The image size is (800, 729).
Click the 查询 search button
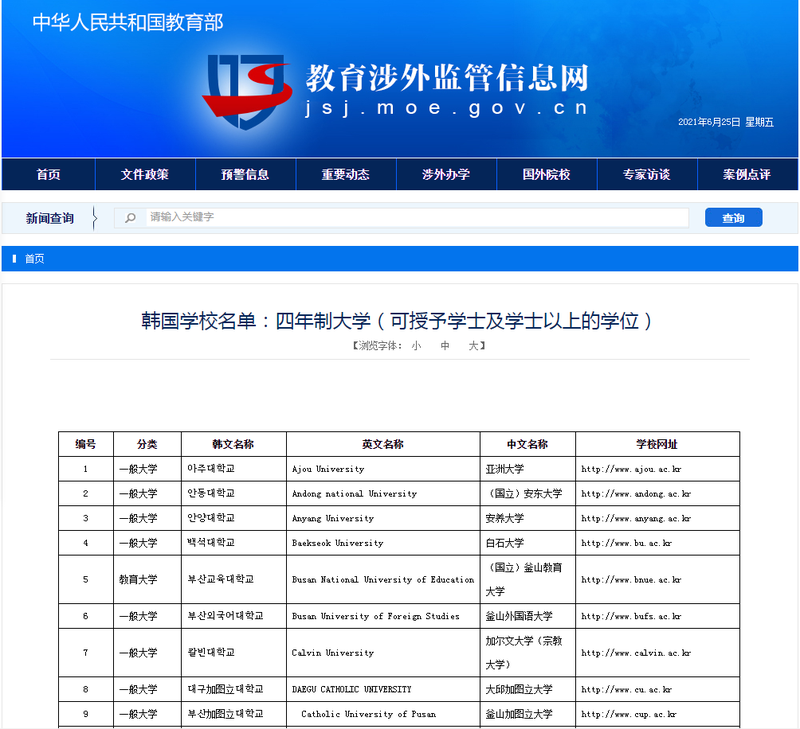(733, 218)
